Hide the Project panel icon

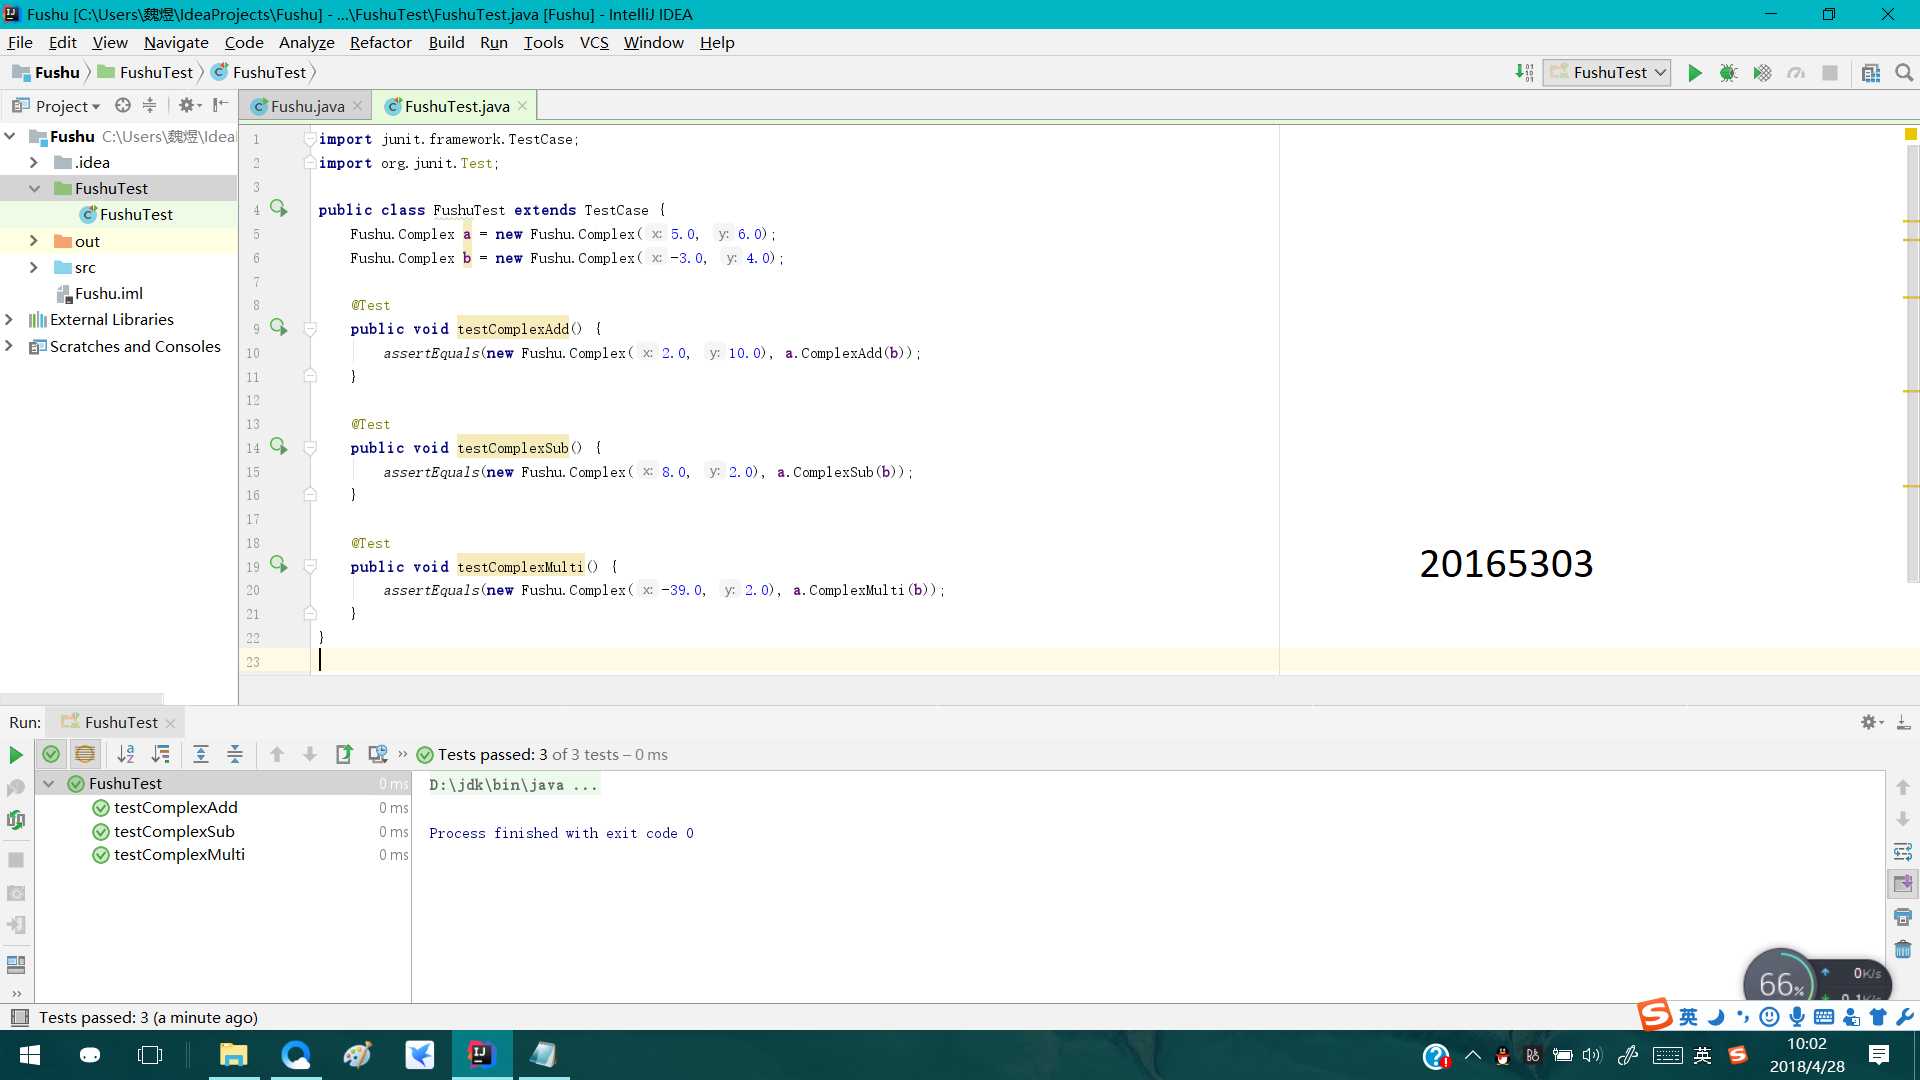(220, 105)
